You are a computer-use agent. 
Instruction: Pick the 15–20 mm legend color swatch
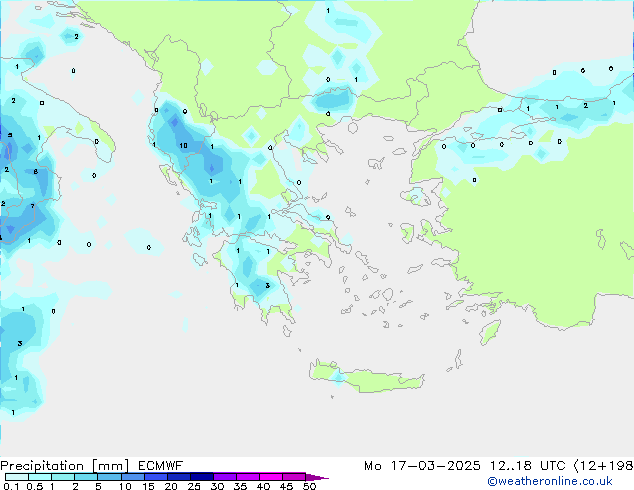click(156, 477)
